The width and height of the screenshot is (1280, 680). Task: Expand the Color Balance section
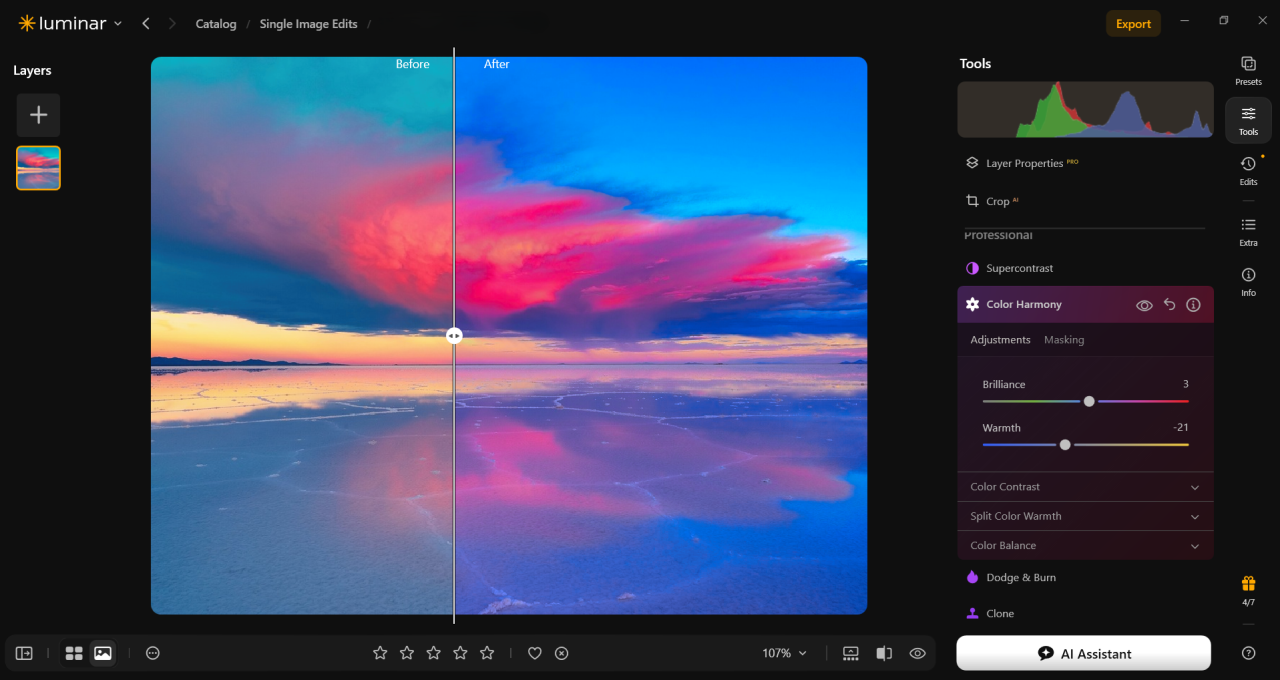click(1085, 545)
